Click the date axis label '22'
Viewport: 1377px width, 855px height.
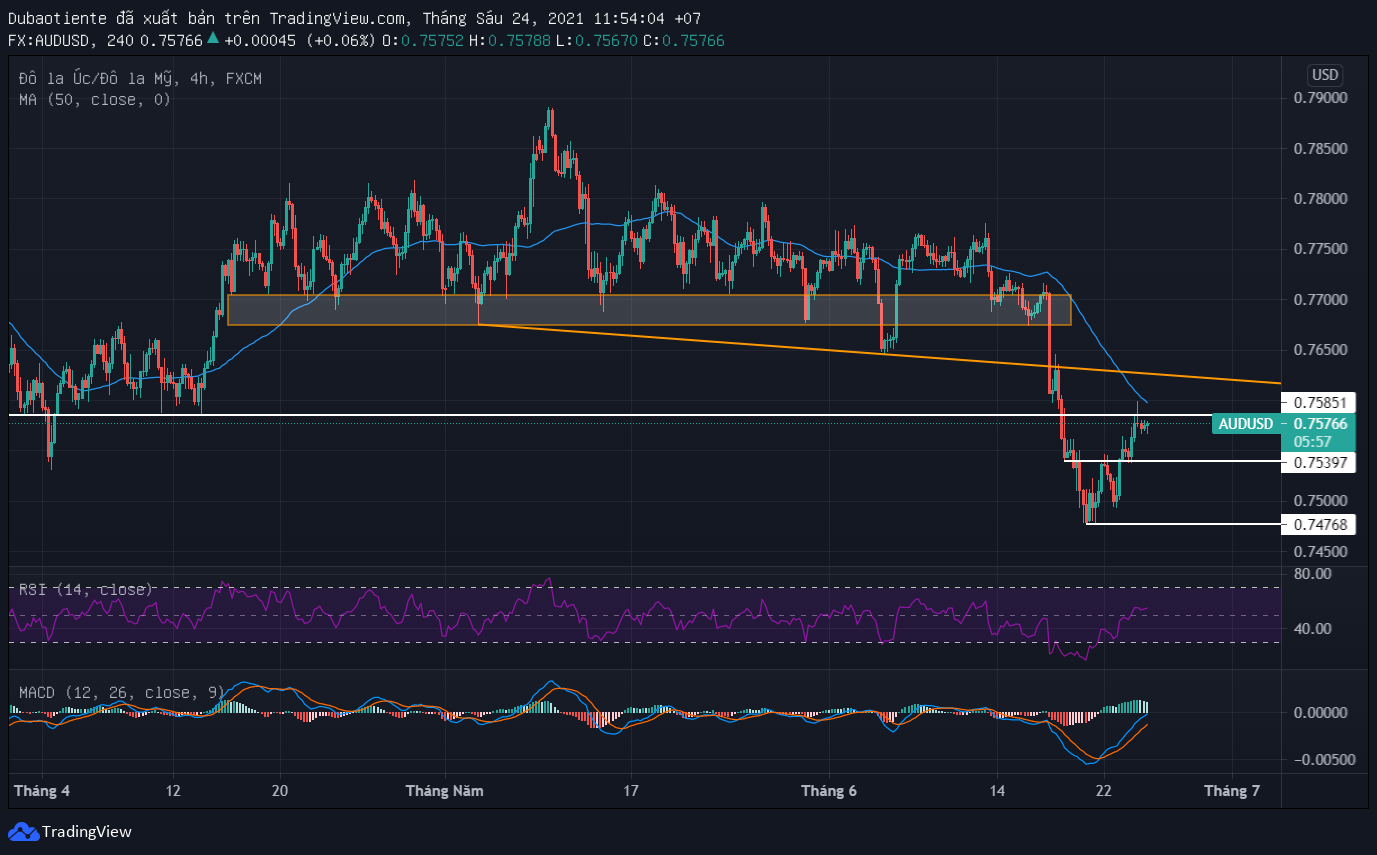coord(1104,790)
